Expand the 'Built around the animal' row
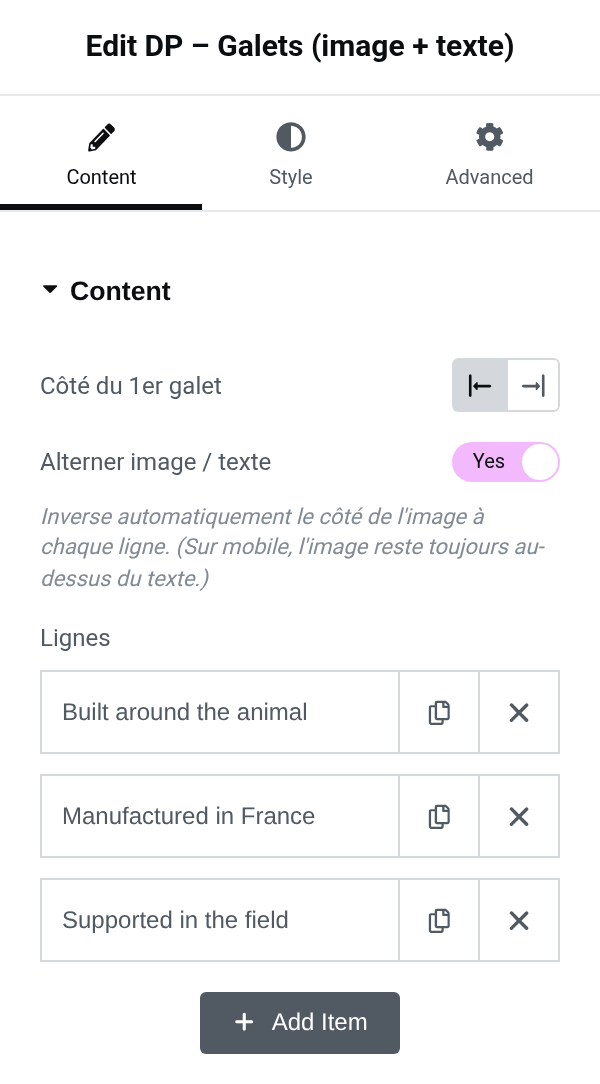Screen dimensions: 600x1084 point(220,712)
